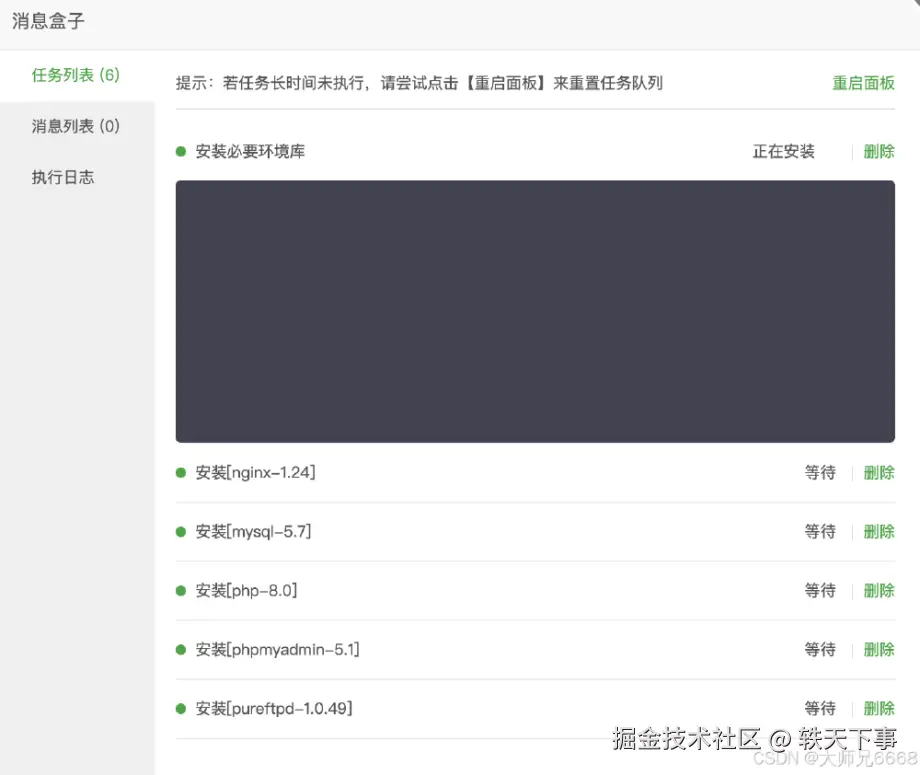Click 等待 status of mysql-5.7
Viewport: 920px width, 775px height.
coord(820,532)
